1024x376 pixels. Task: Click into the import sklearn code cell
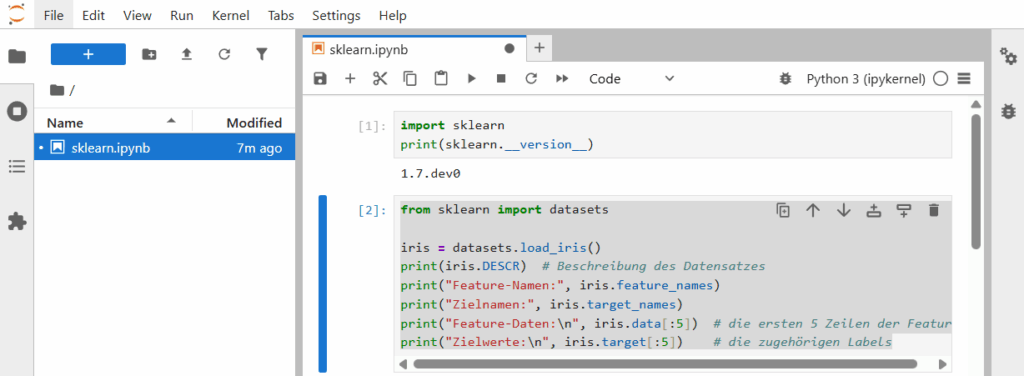pyautogui.click(x=672, y=134)
